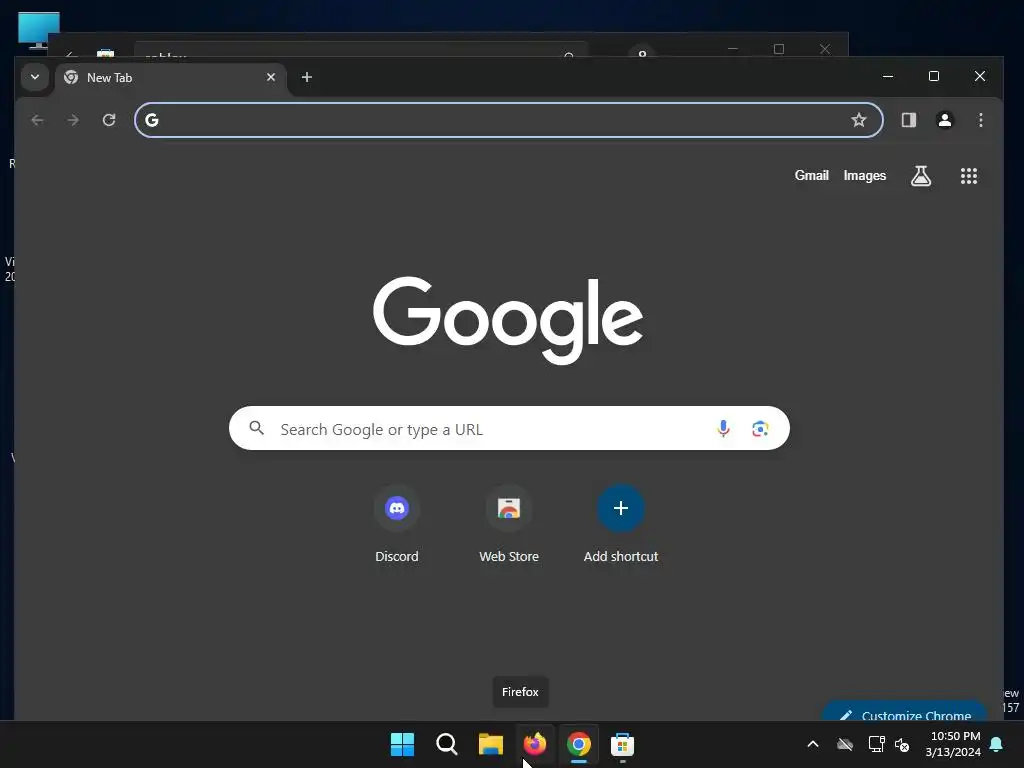Reload the page with the refresh icon
Screen dimensions: 1024x768
click(x=109, y=120)
